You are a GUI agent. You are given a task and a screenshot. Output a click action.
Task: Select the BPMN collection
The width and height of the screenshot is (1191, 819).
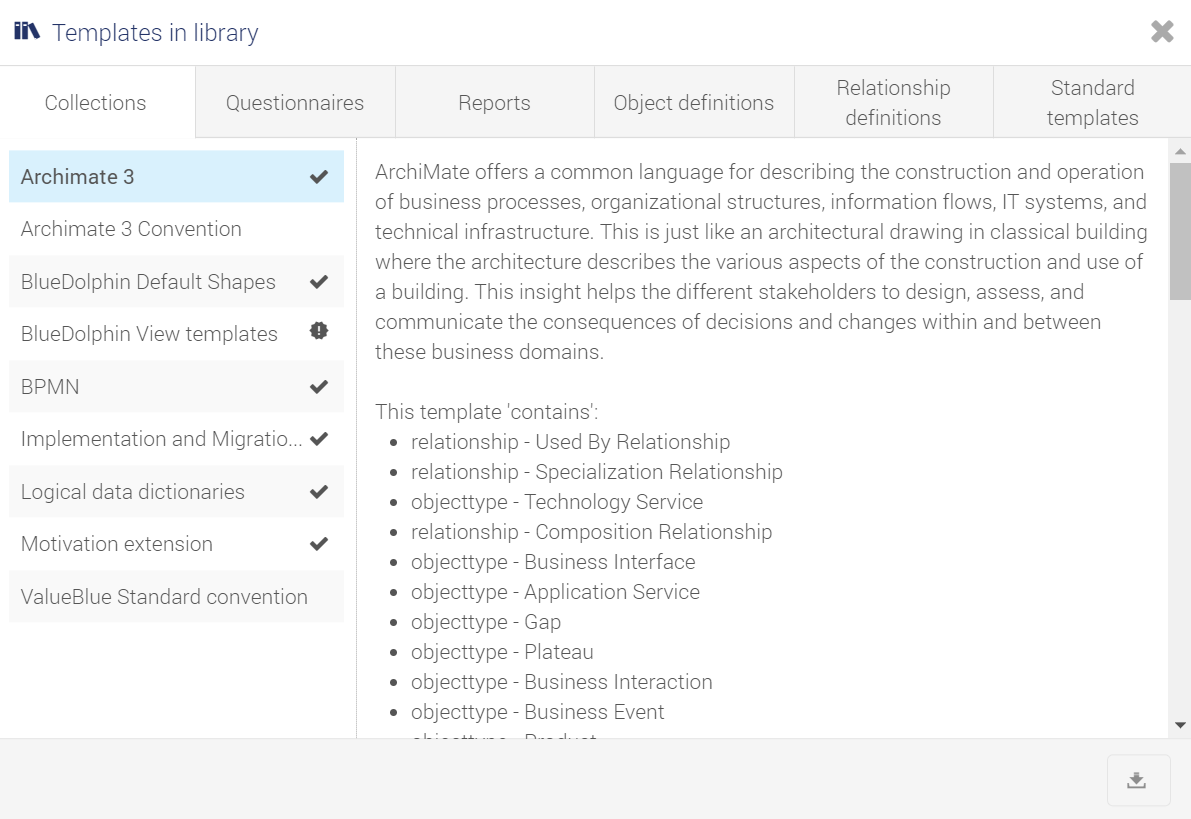pos(176,387)
